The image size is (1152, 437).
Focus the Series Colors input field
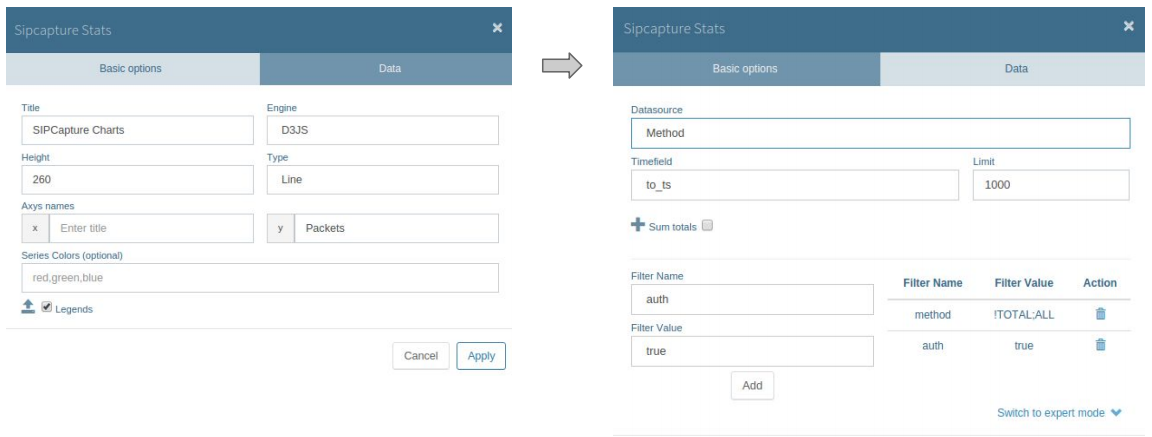click(260, 278)
